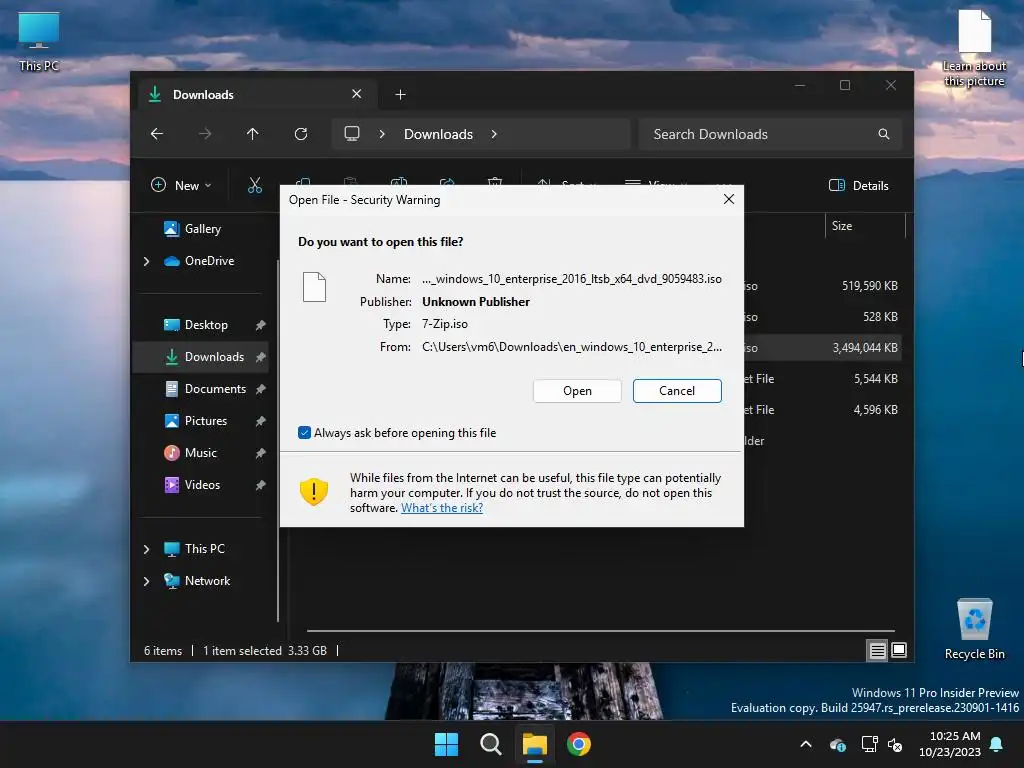Open taskbar Search

point(490,744)
